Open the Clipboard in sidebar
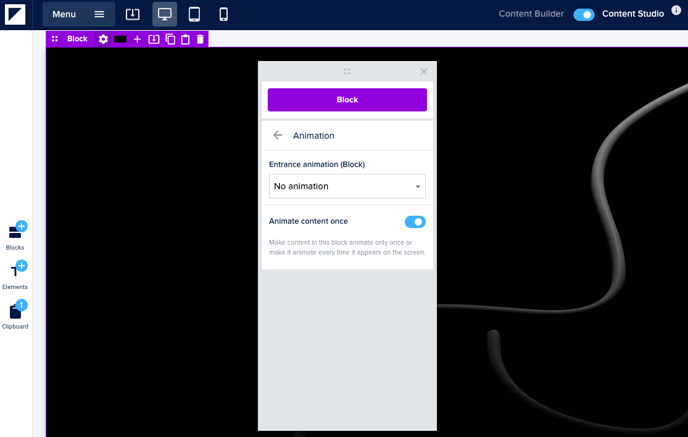The width and height of the screenshot is (688, 437). click(15, 313)
